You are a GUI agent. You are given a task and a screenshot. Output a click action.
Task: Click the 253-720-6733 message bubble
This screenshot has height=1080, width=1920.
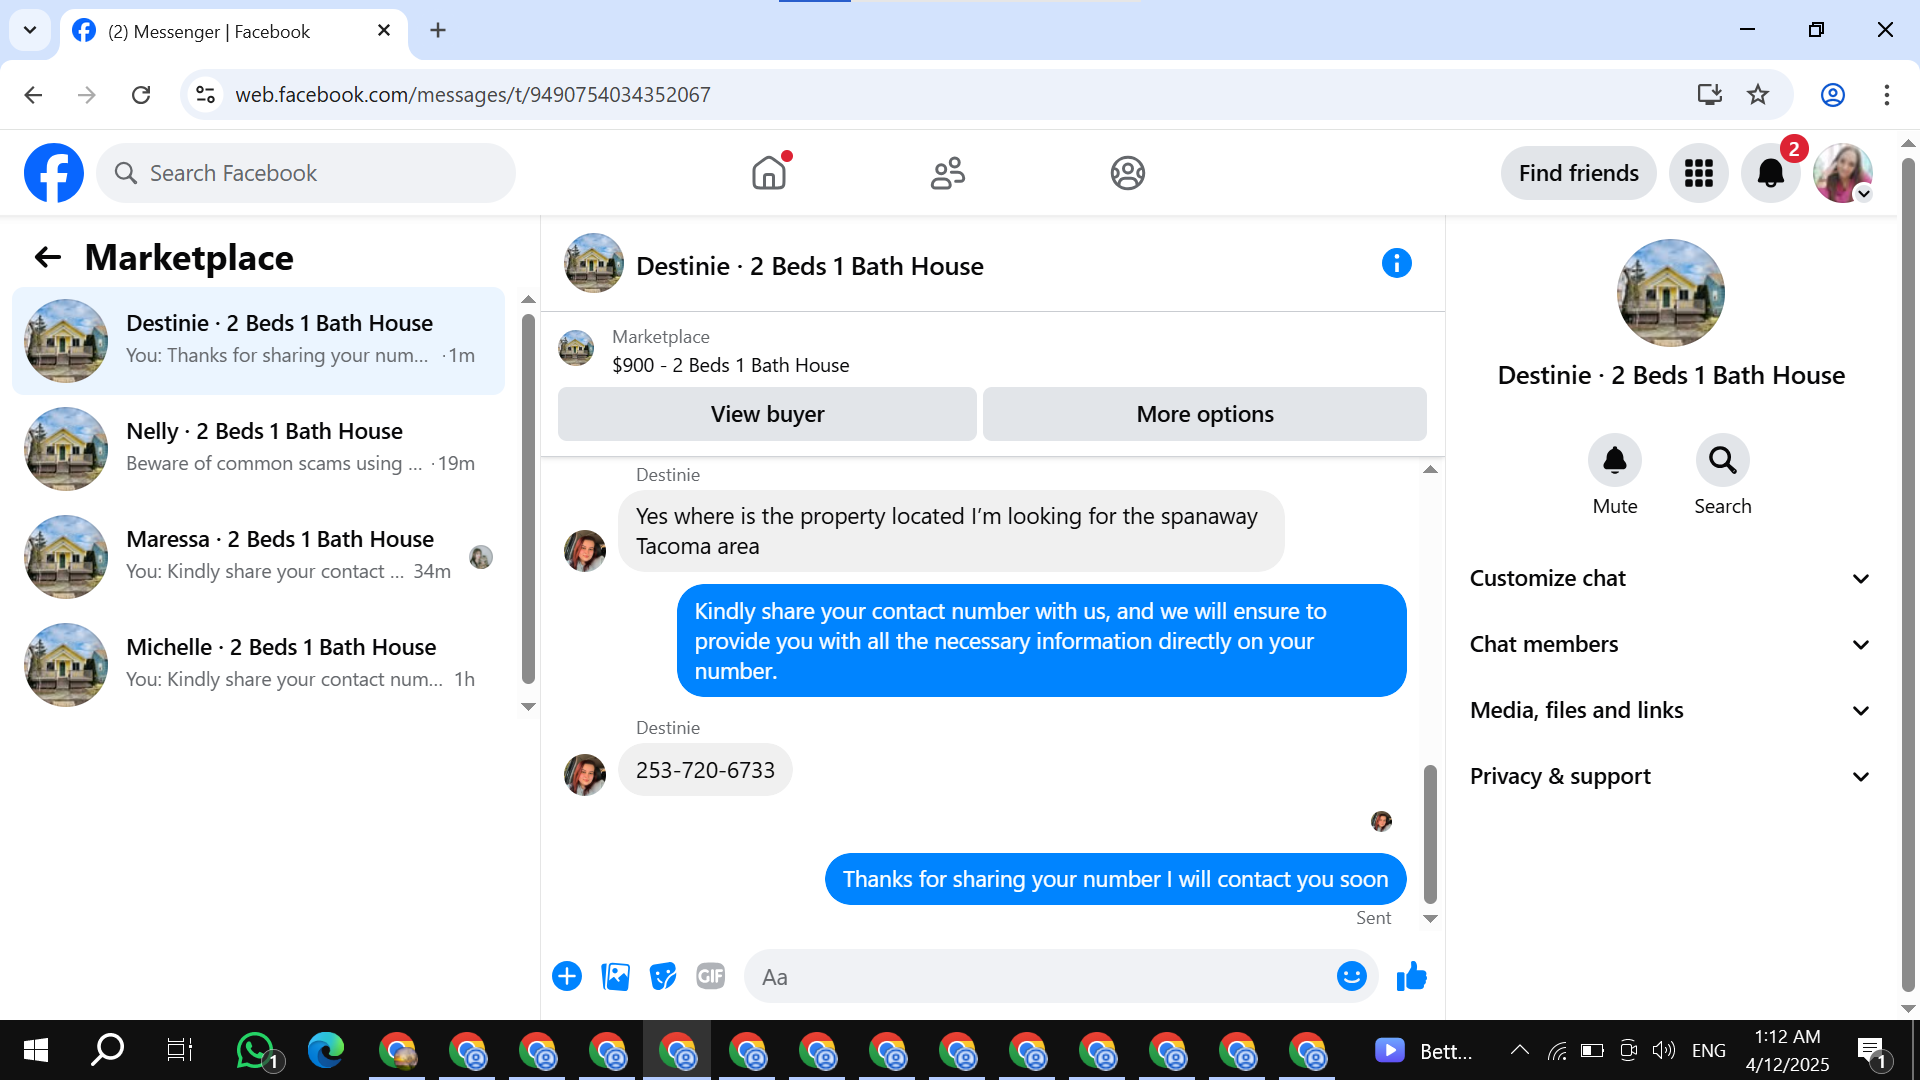[705, 770]
